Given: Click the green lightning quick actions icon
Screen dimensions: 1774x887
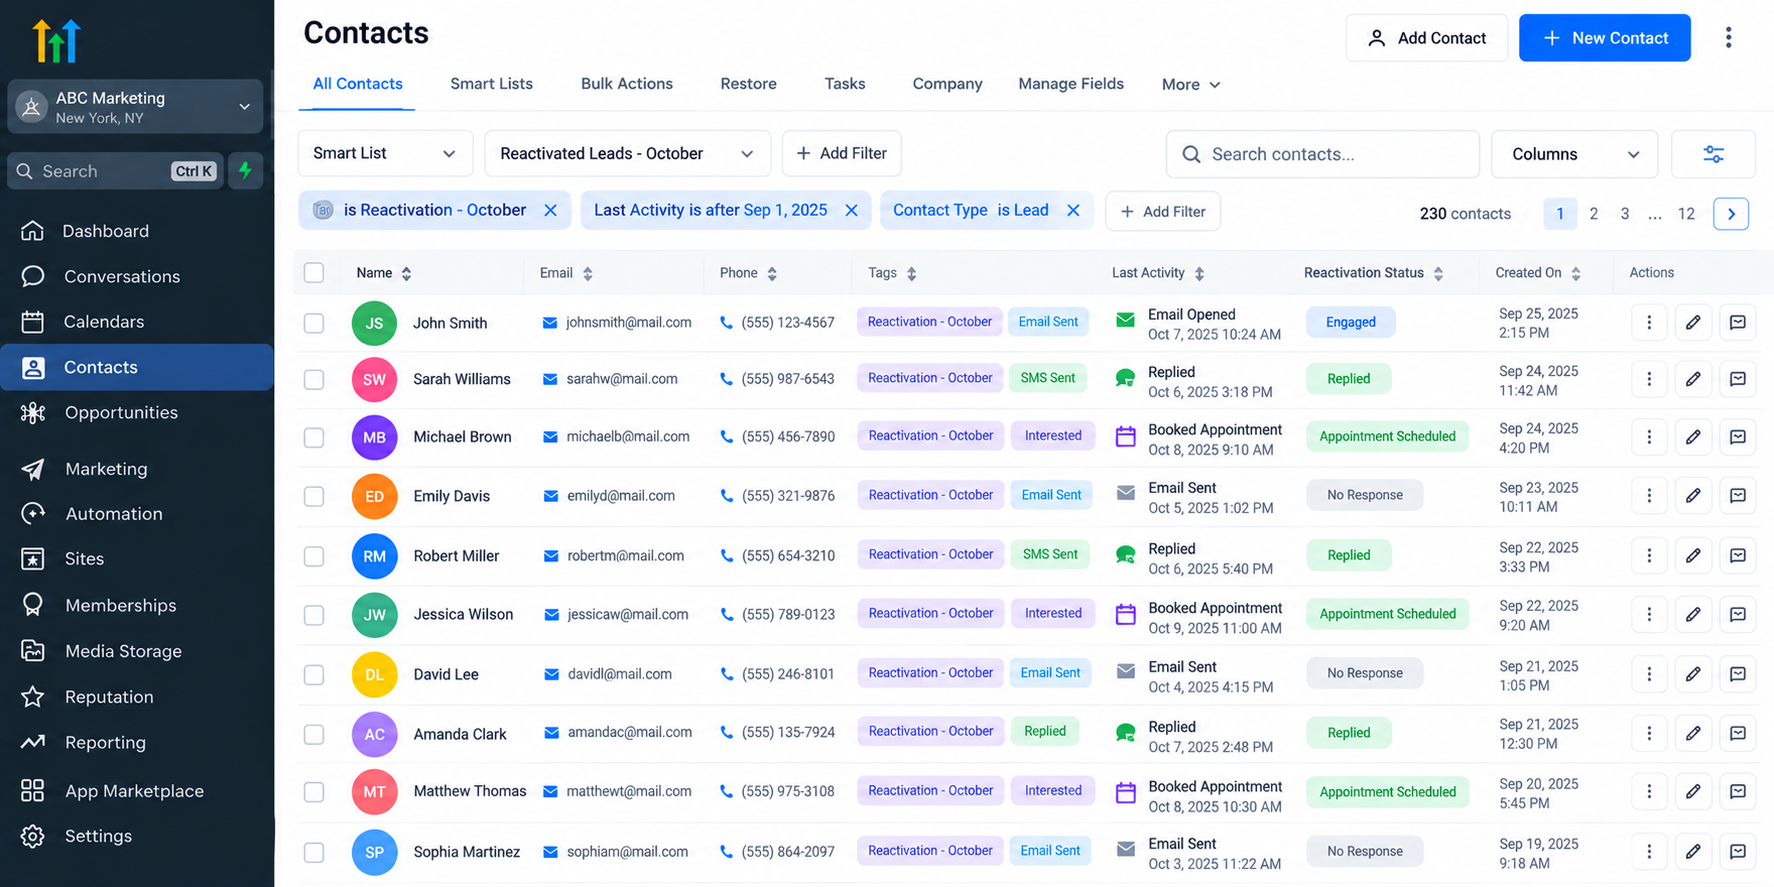Looking at the screenshot, I should coord(246,171).
